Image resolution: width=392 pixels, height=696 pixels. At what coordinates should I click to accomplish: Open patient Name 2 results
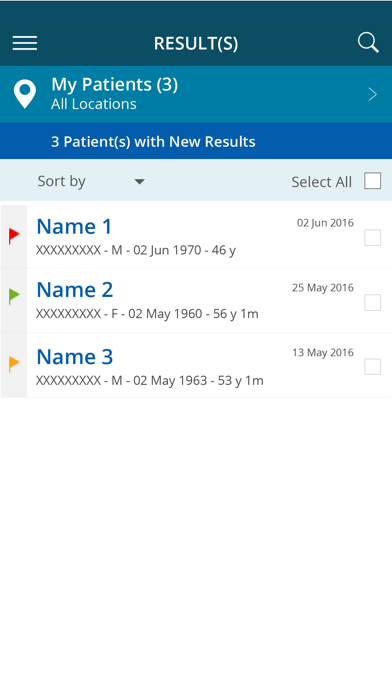click(75, 290)
